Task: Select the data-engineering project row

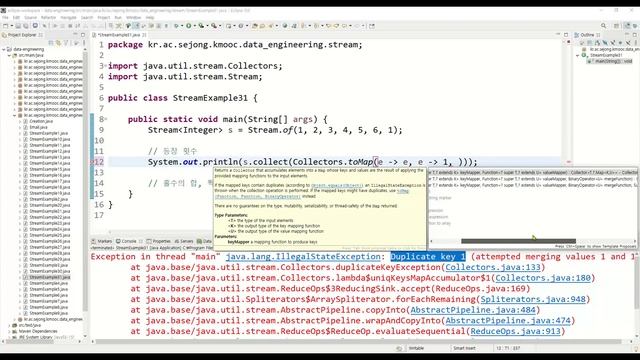Action: point(28,49)
